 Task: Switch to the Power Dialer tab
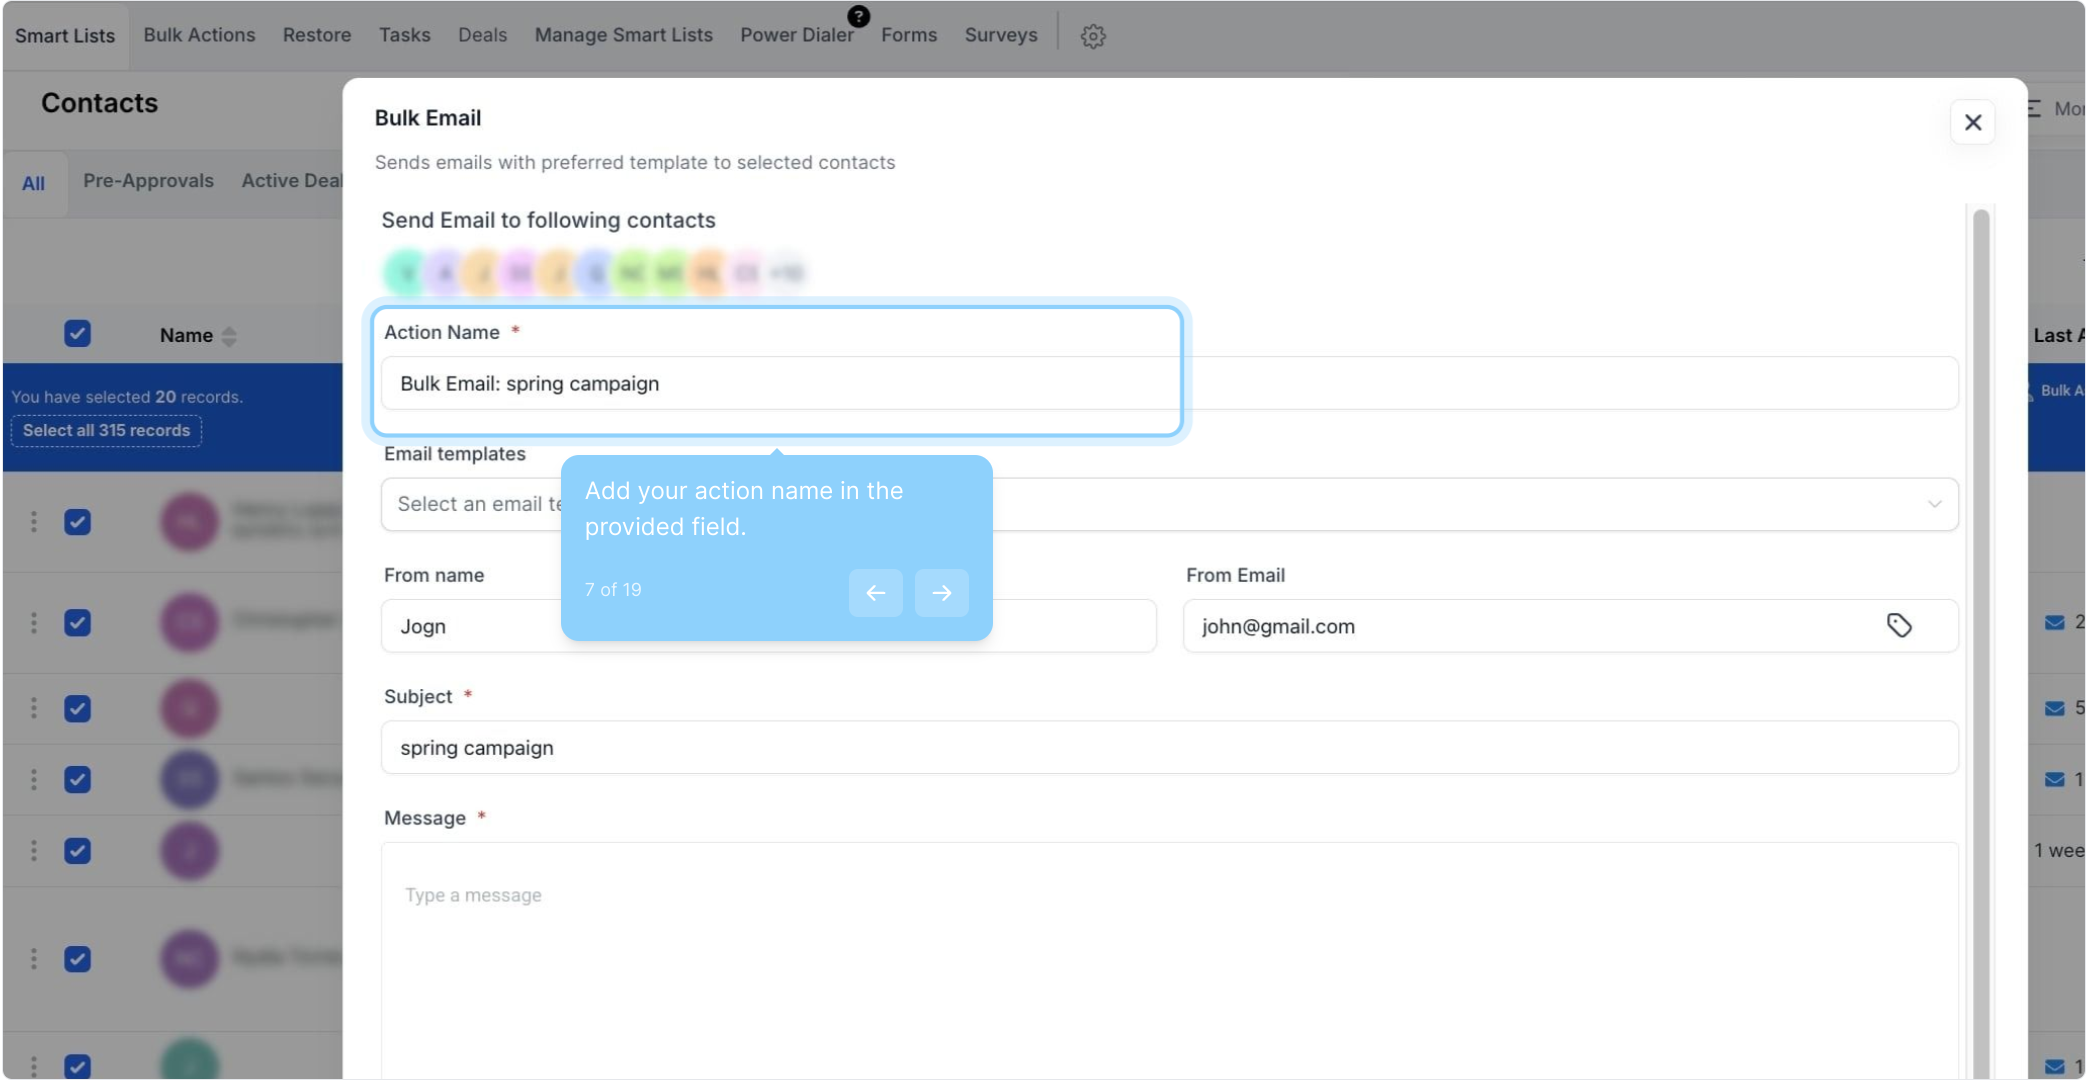796,35
